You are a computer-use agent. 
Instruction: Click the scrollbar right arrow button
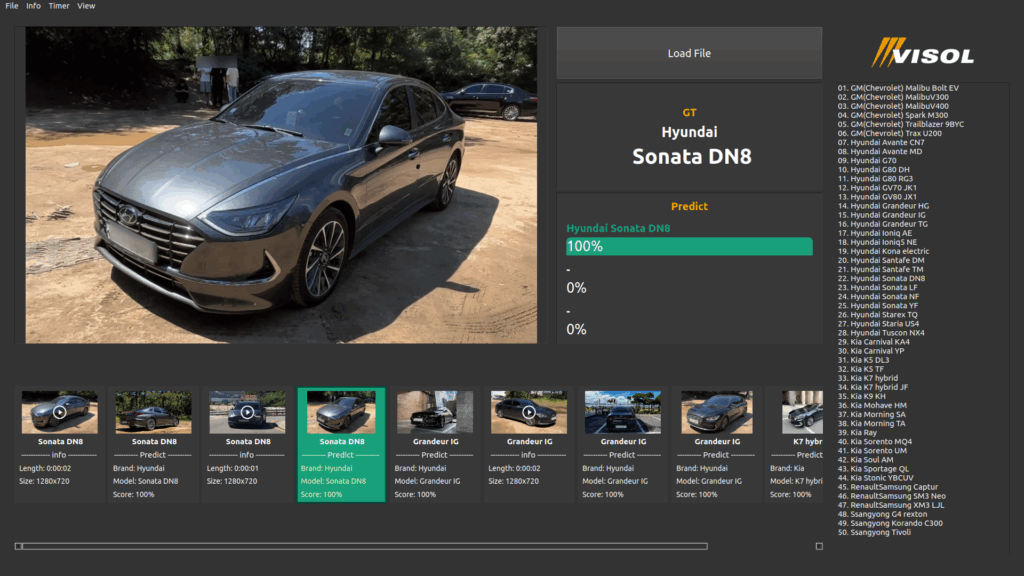coord(819,546)
